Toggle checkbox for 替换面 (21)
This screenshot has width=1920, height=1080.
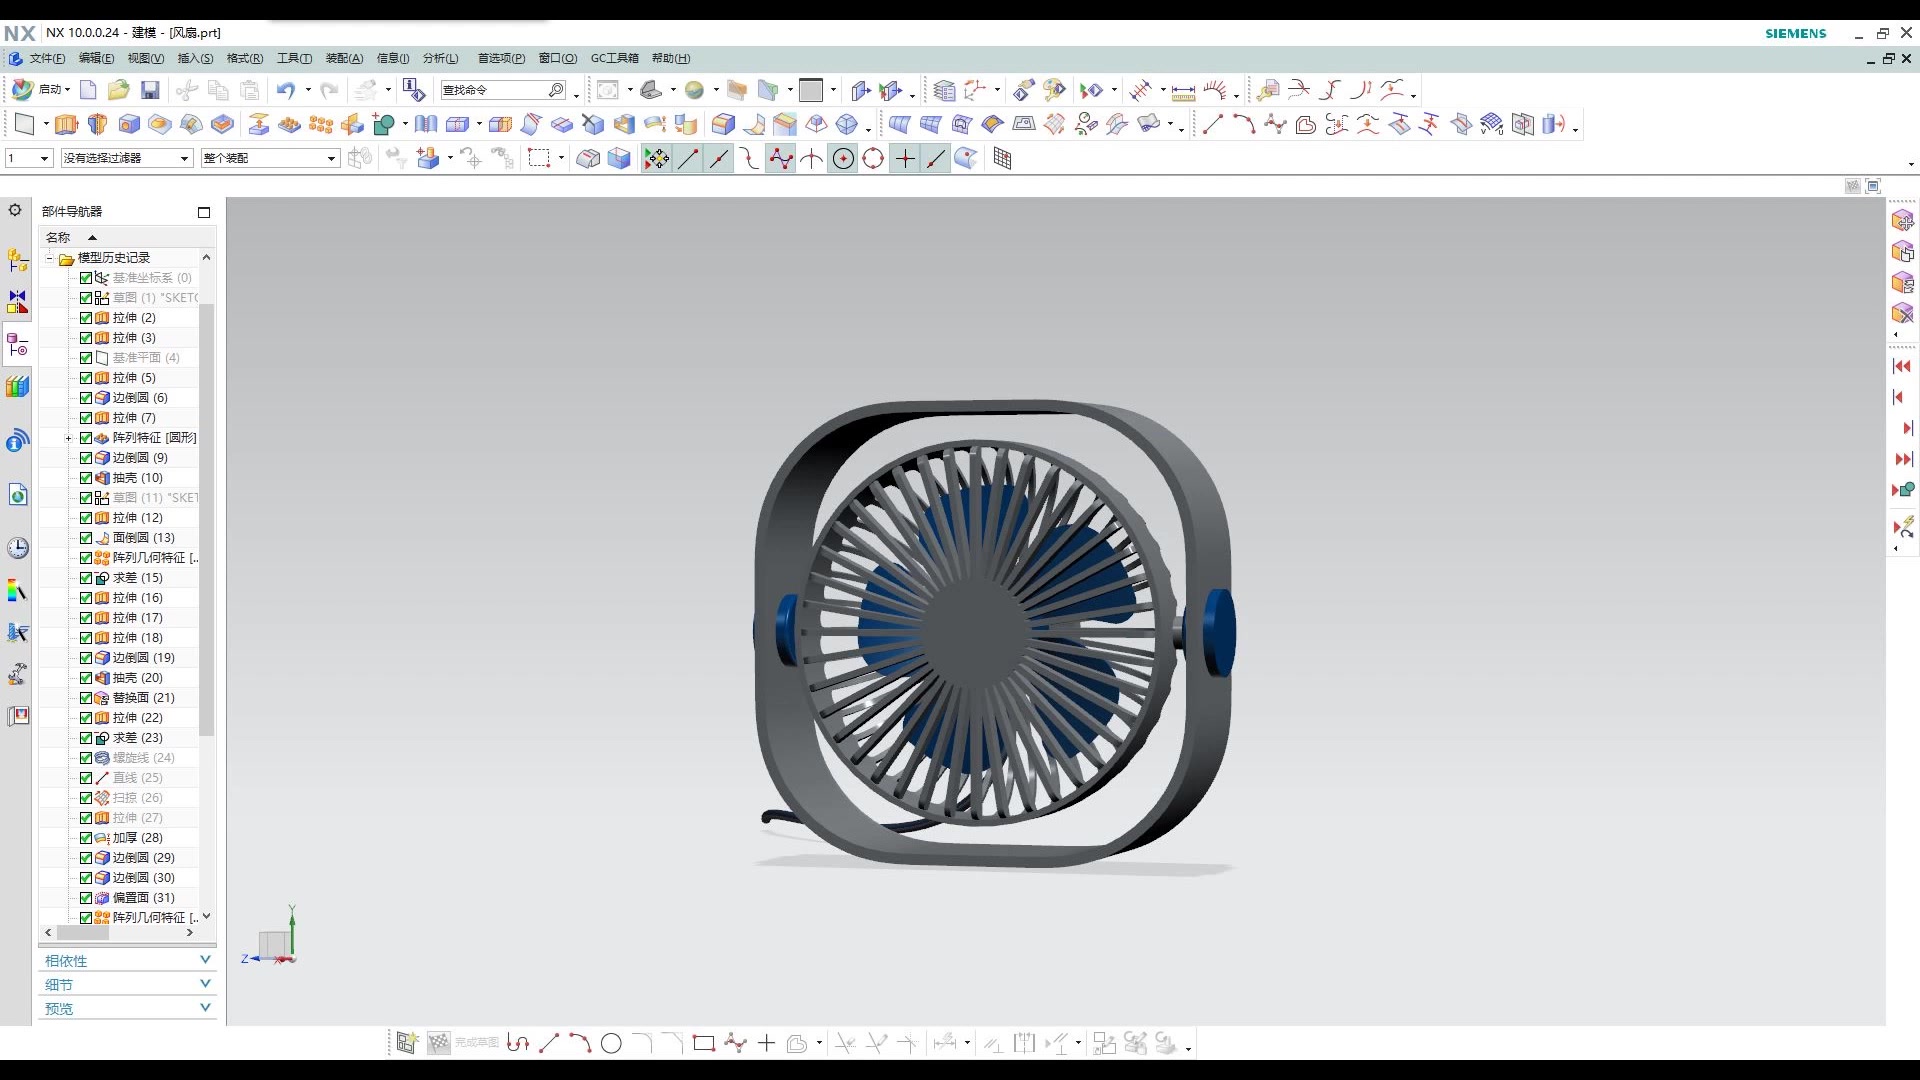coord(86,698)
